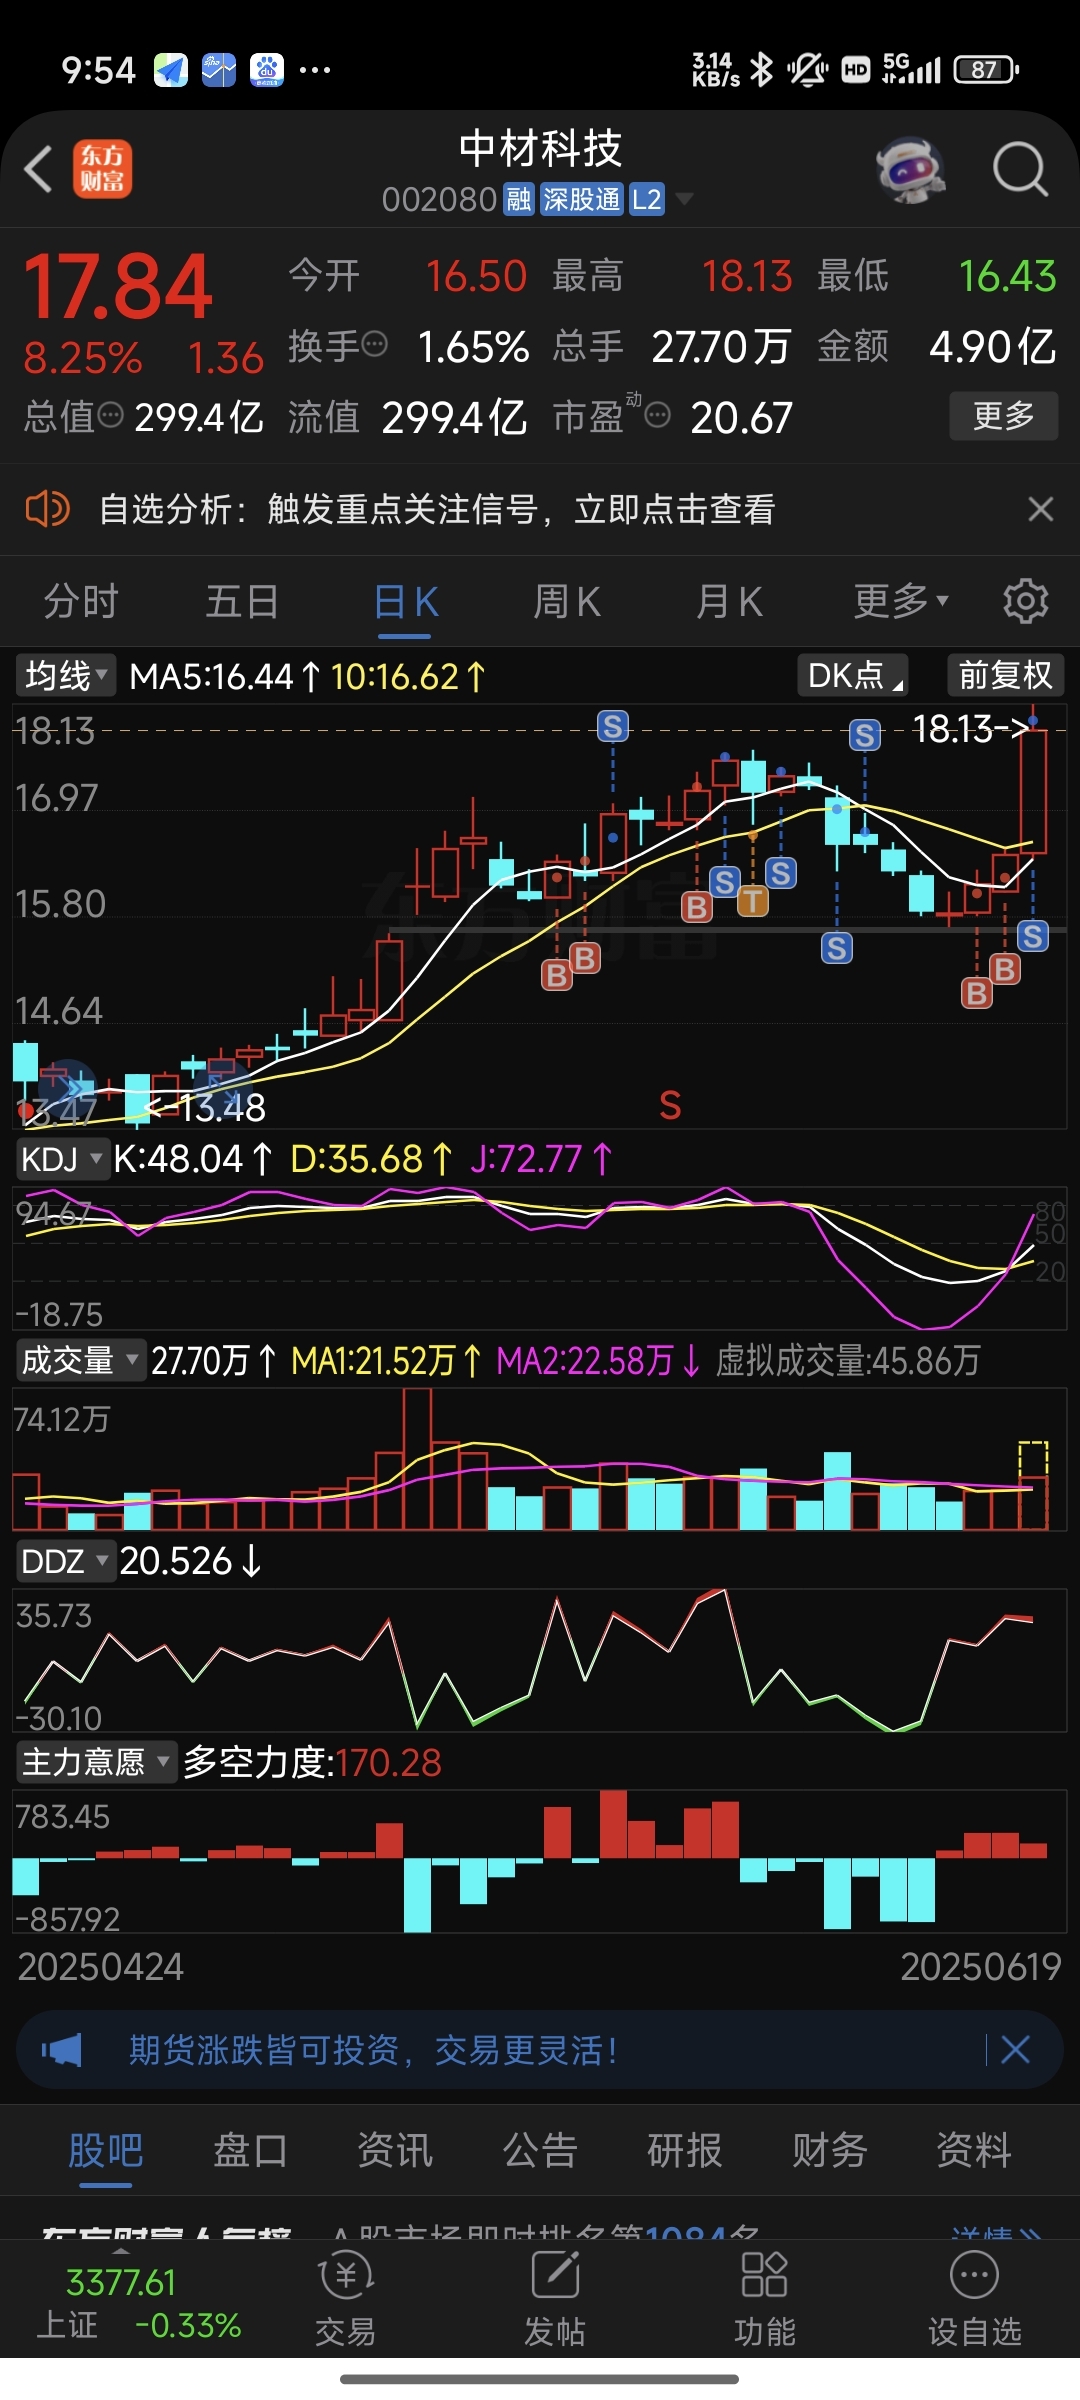The height and width of the screenshot is (2400, 1080).
Task: Open the 盘口 tab
Action: coord(250,2149)
